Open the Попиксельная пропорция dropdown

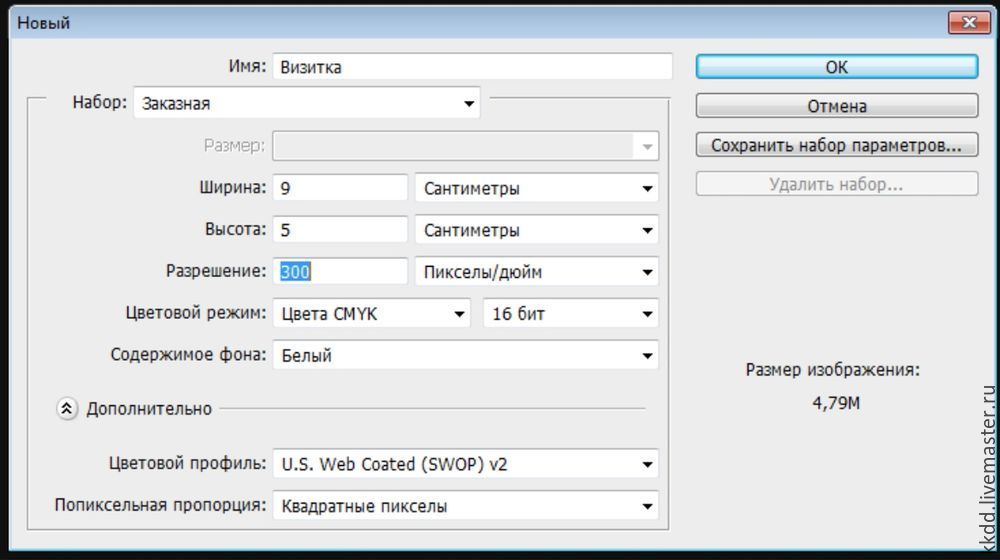pyautogui.click(x=466, y=506)
